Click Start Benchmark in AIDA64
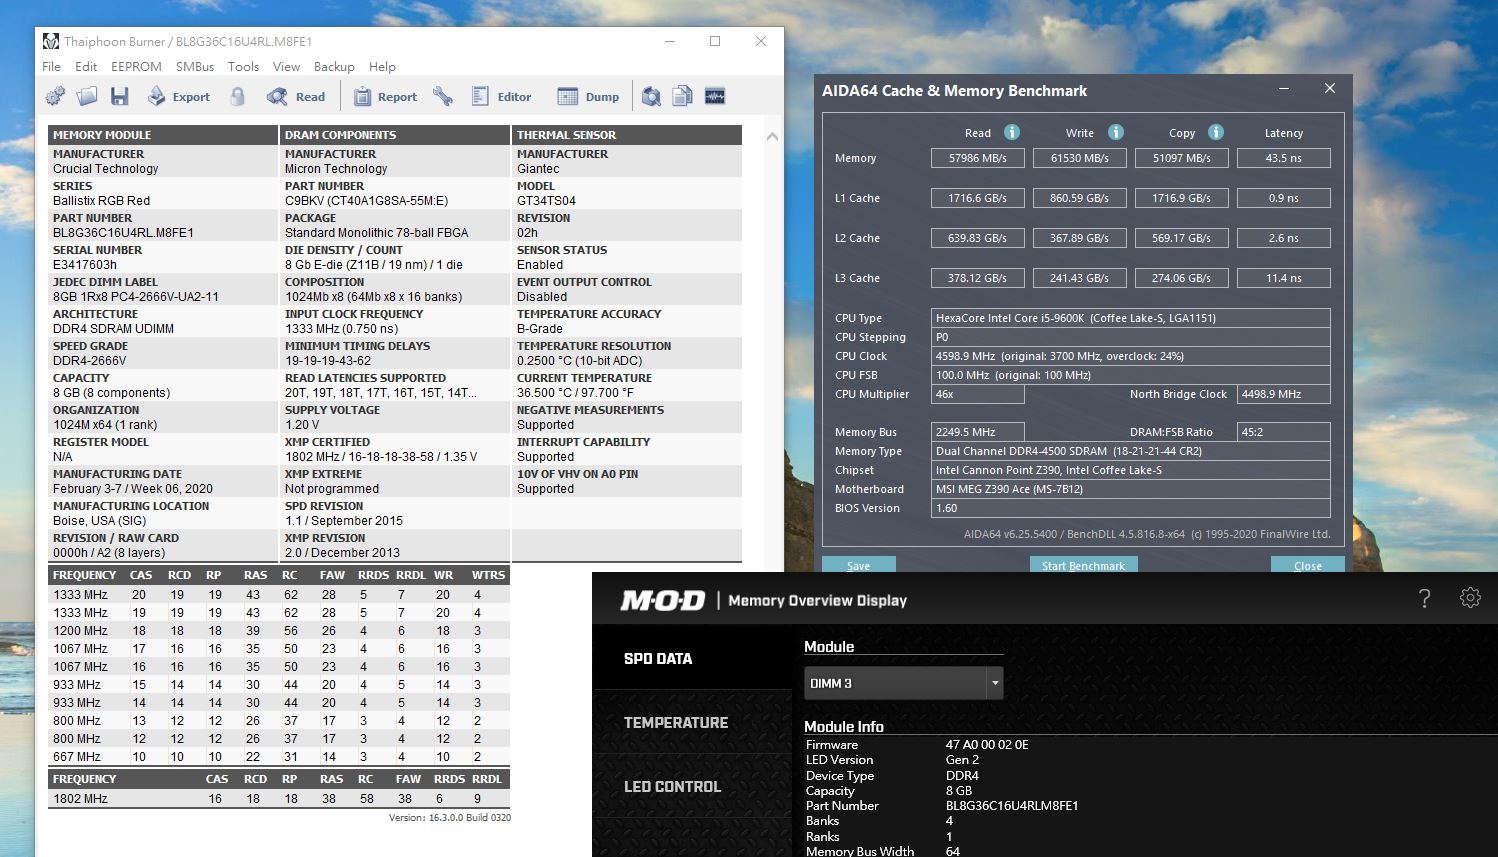This screenshot has height=857, width=1498. tap(1083, 565)
